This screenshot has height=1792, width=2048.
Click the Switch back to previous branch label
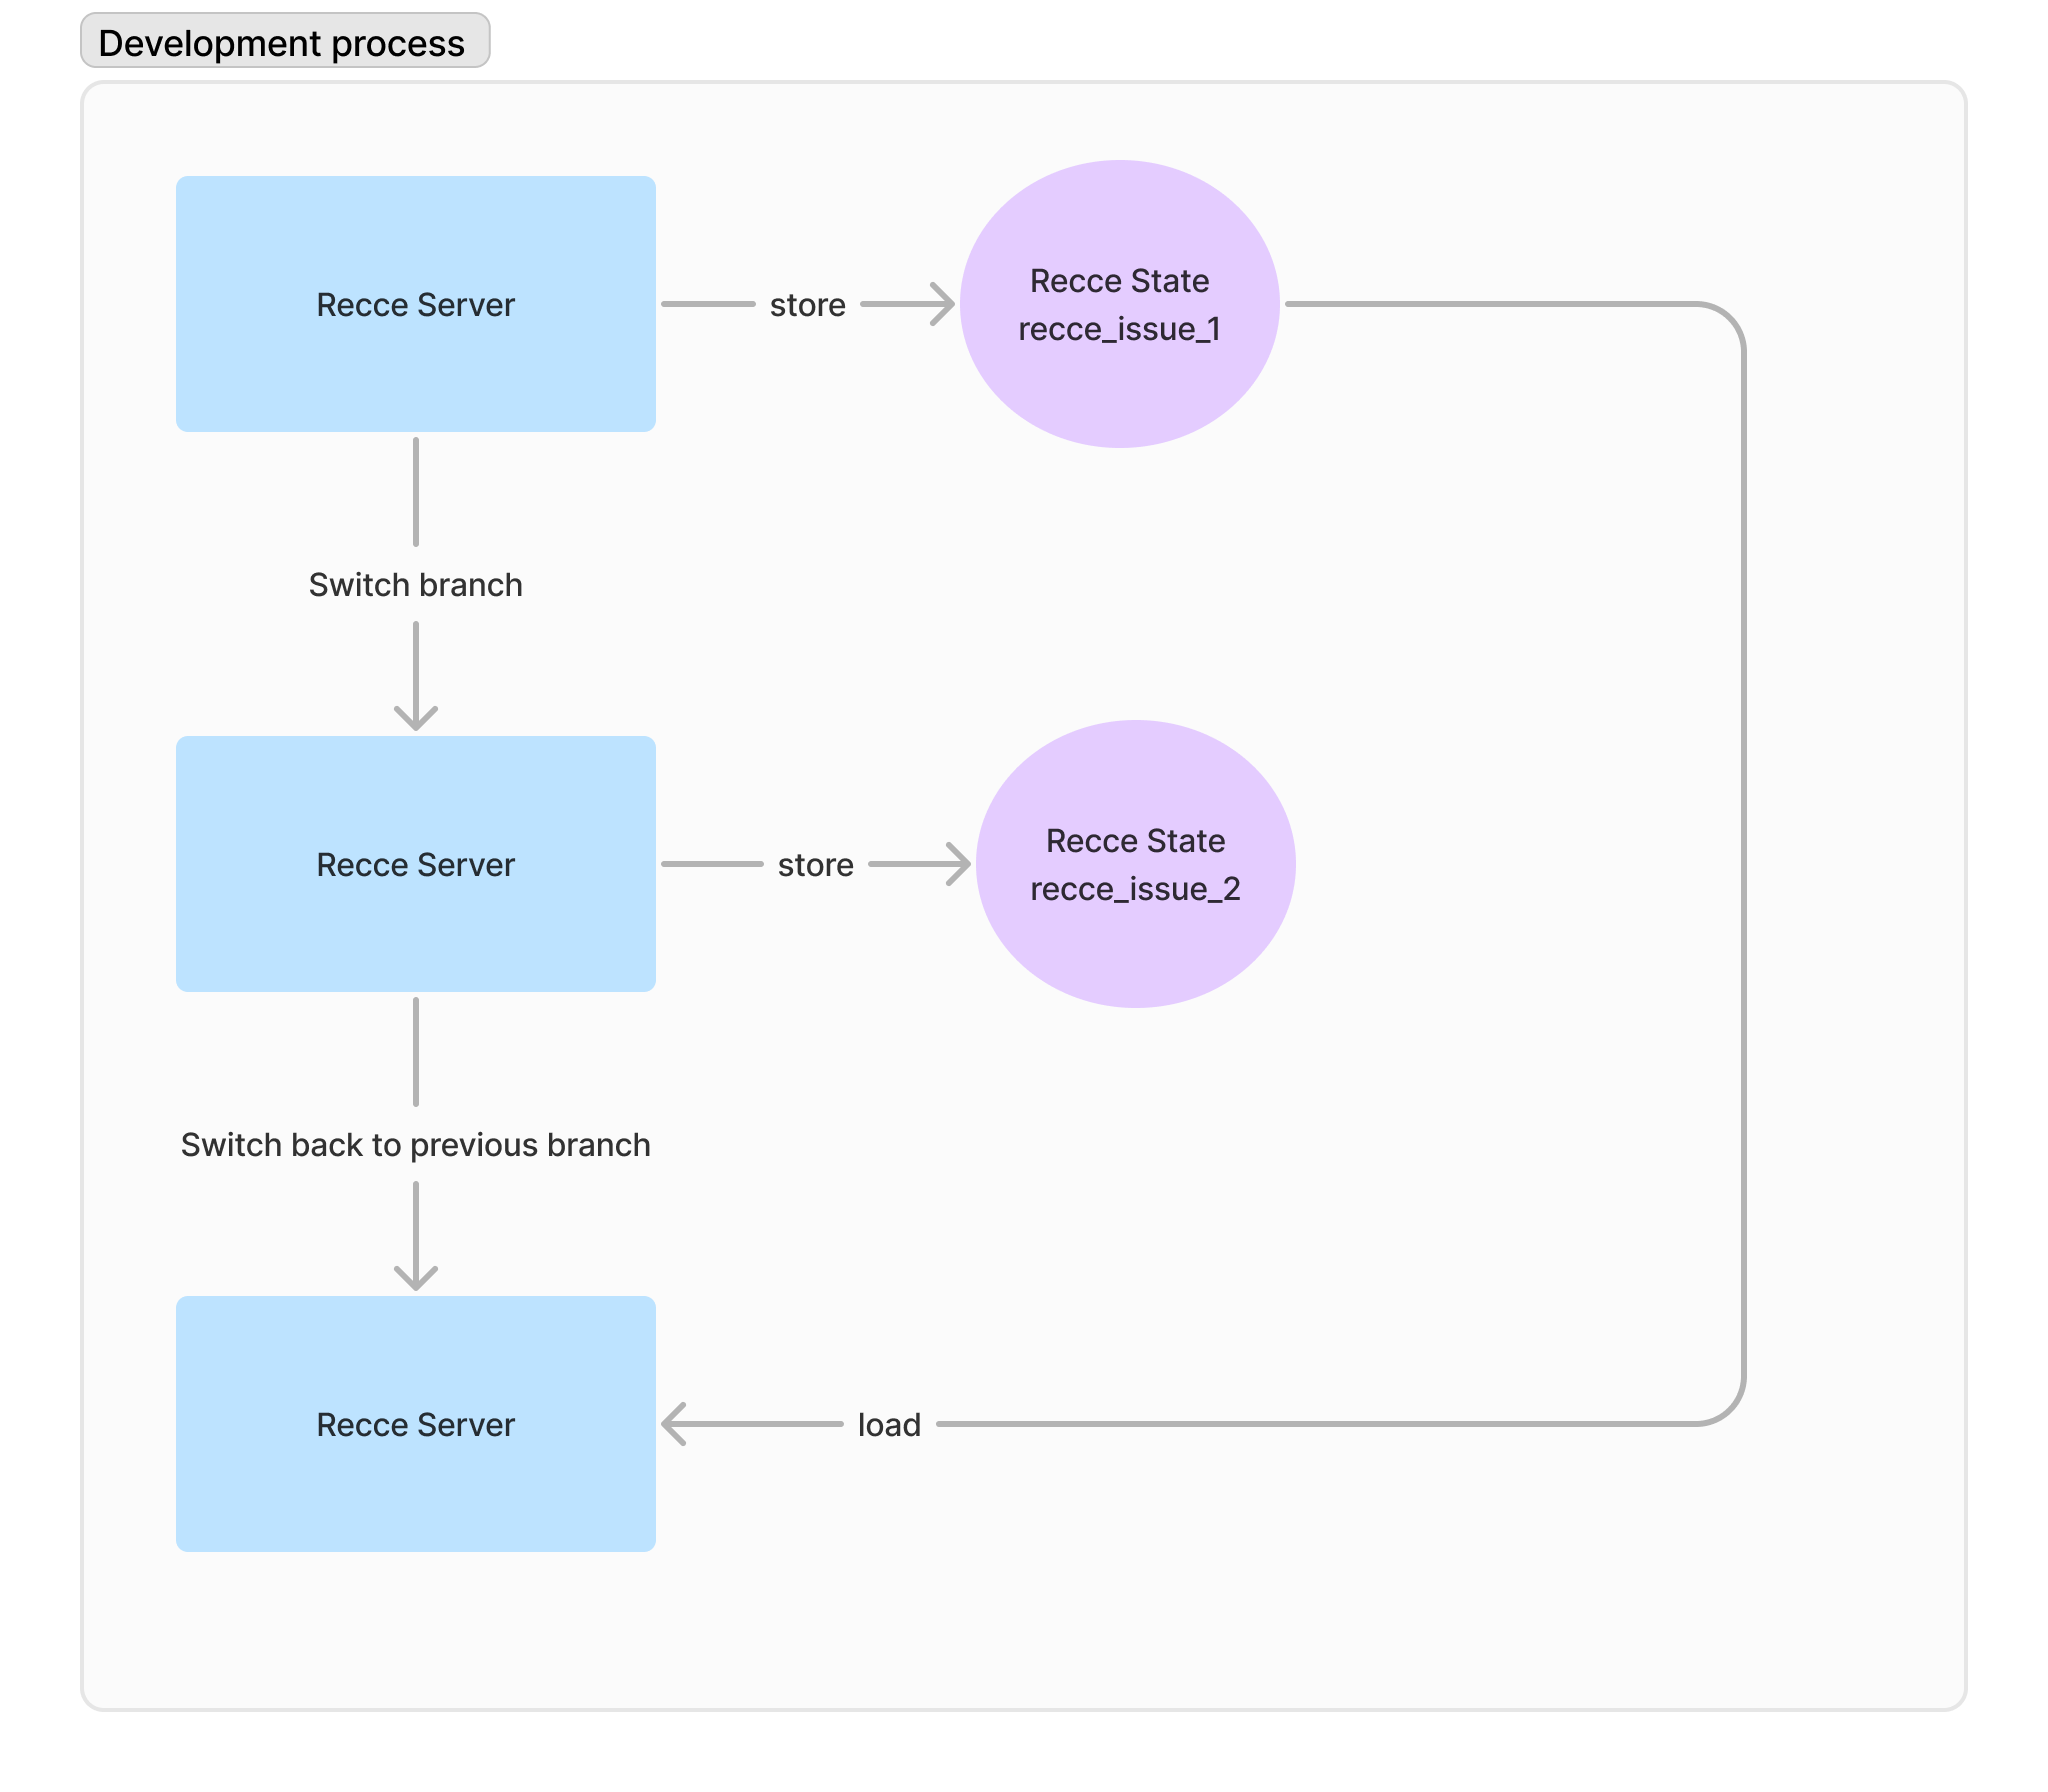[x=415, y=1145]
